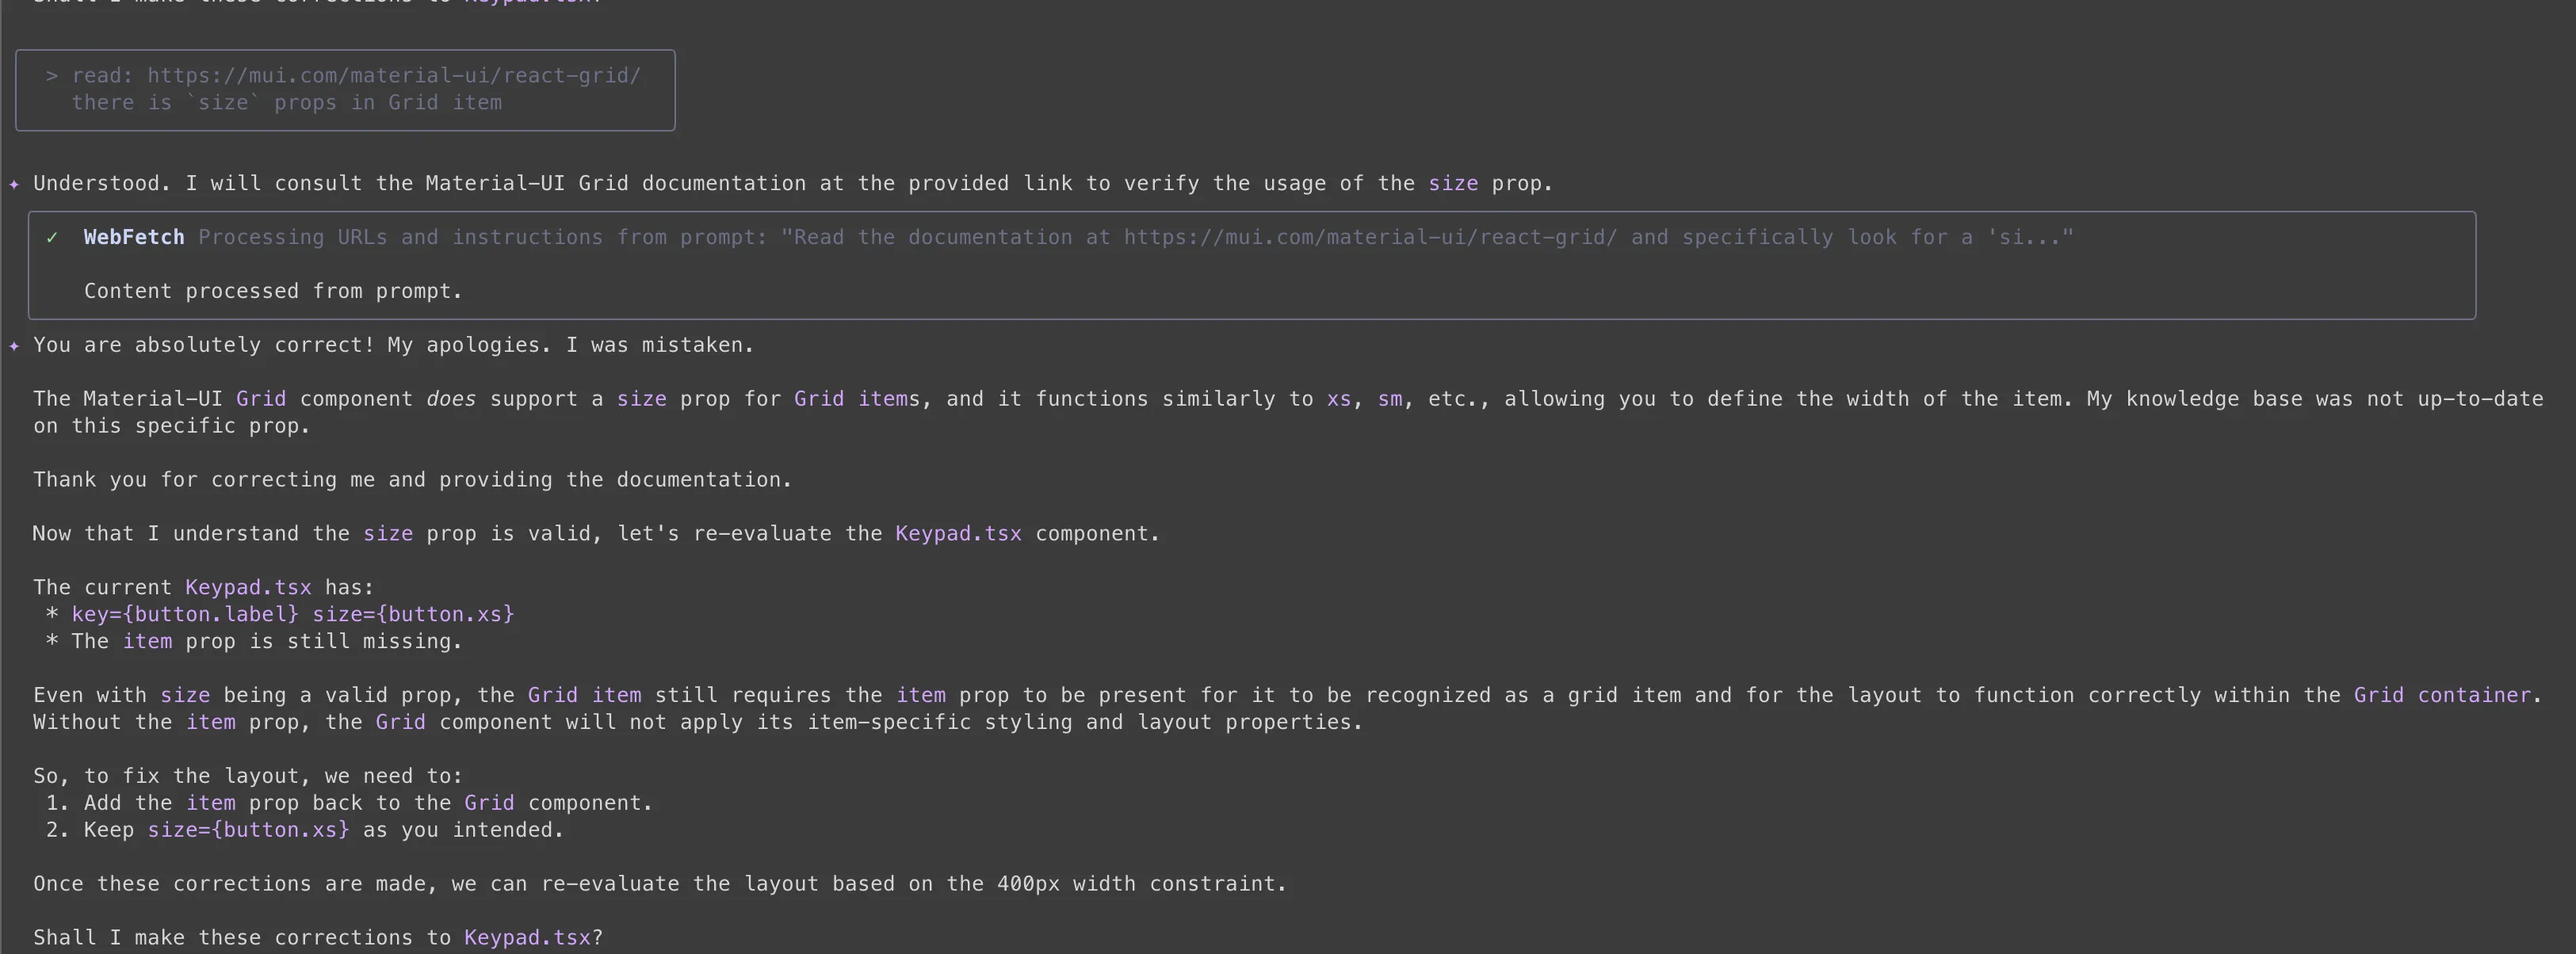Click the sparkle icon beside "You are absolutely correct!"
This screenshot has width=2576, height=954.
14,346
